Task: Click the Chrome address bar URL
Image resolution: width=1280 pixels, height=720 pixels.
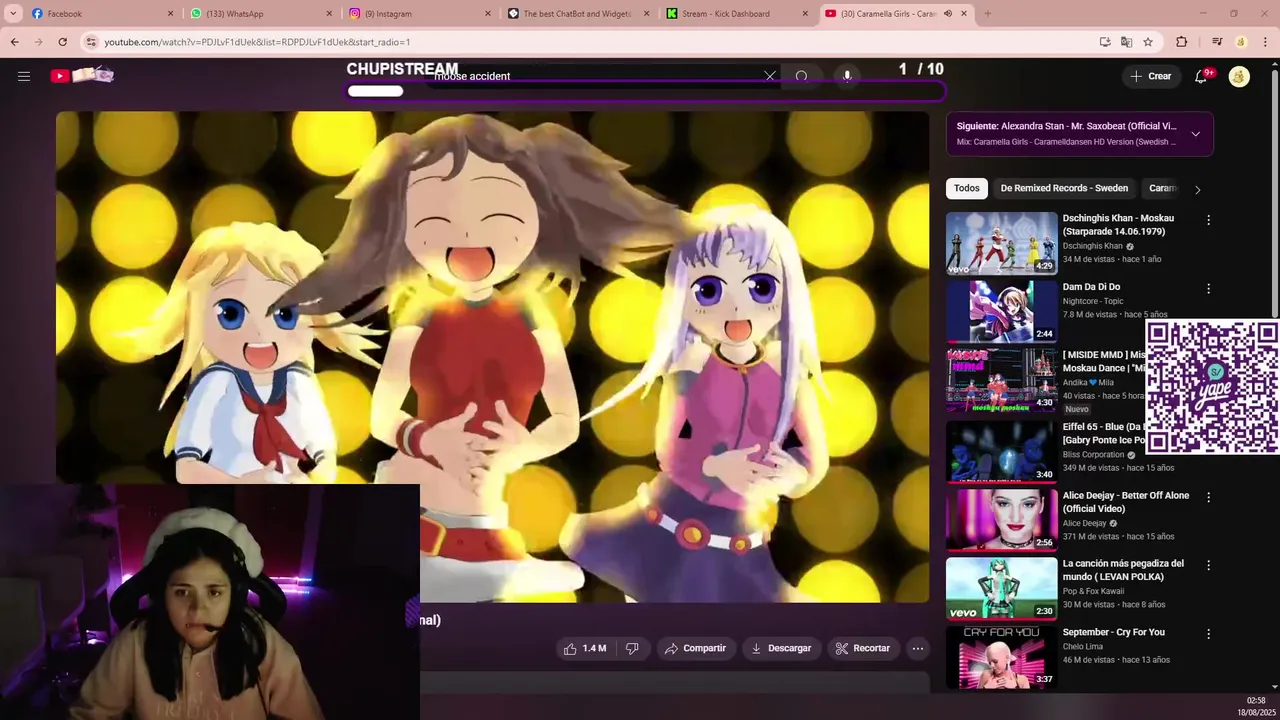Action: [x=257, y=42]
